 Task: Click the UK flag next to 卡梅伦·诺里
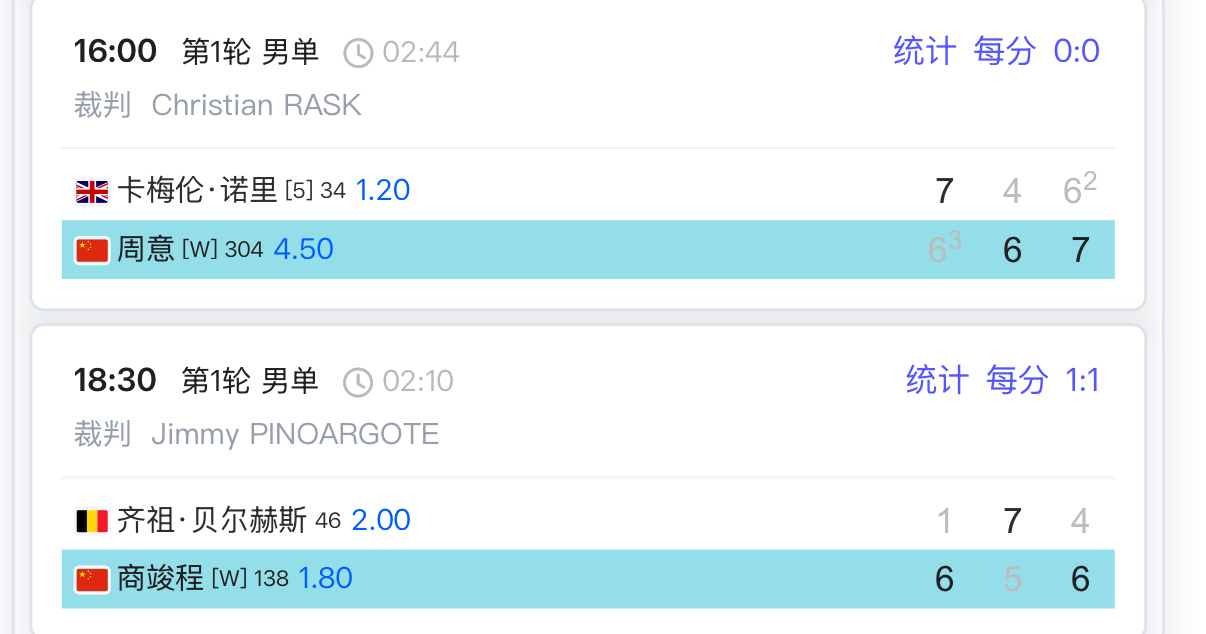pos(92,191)
